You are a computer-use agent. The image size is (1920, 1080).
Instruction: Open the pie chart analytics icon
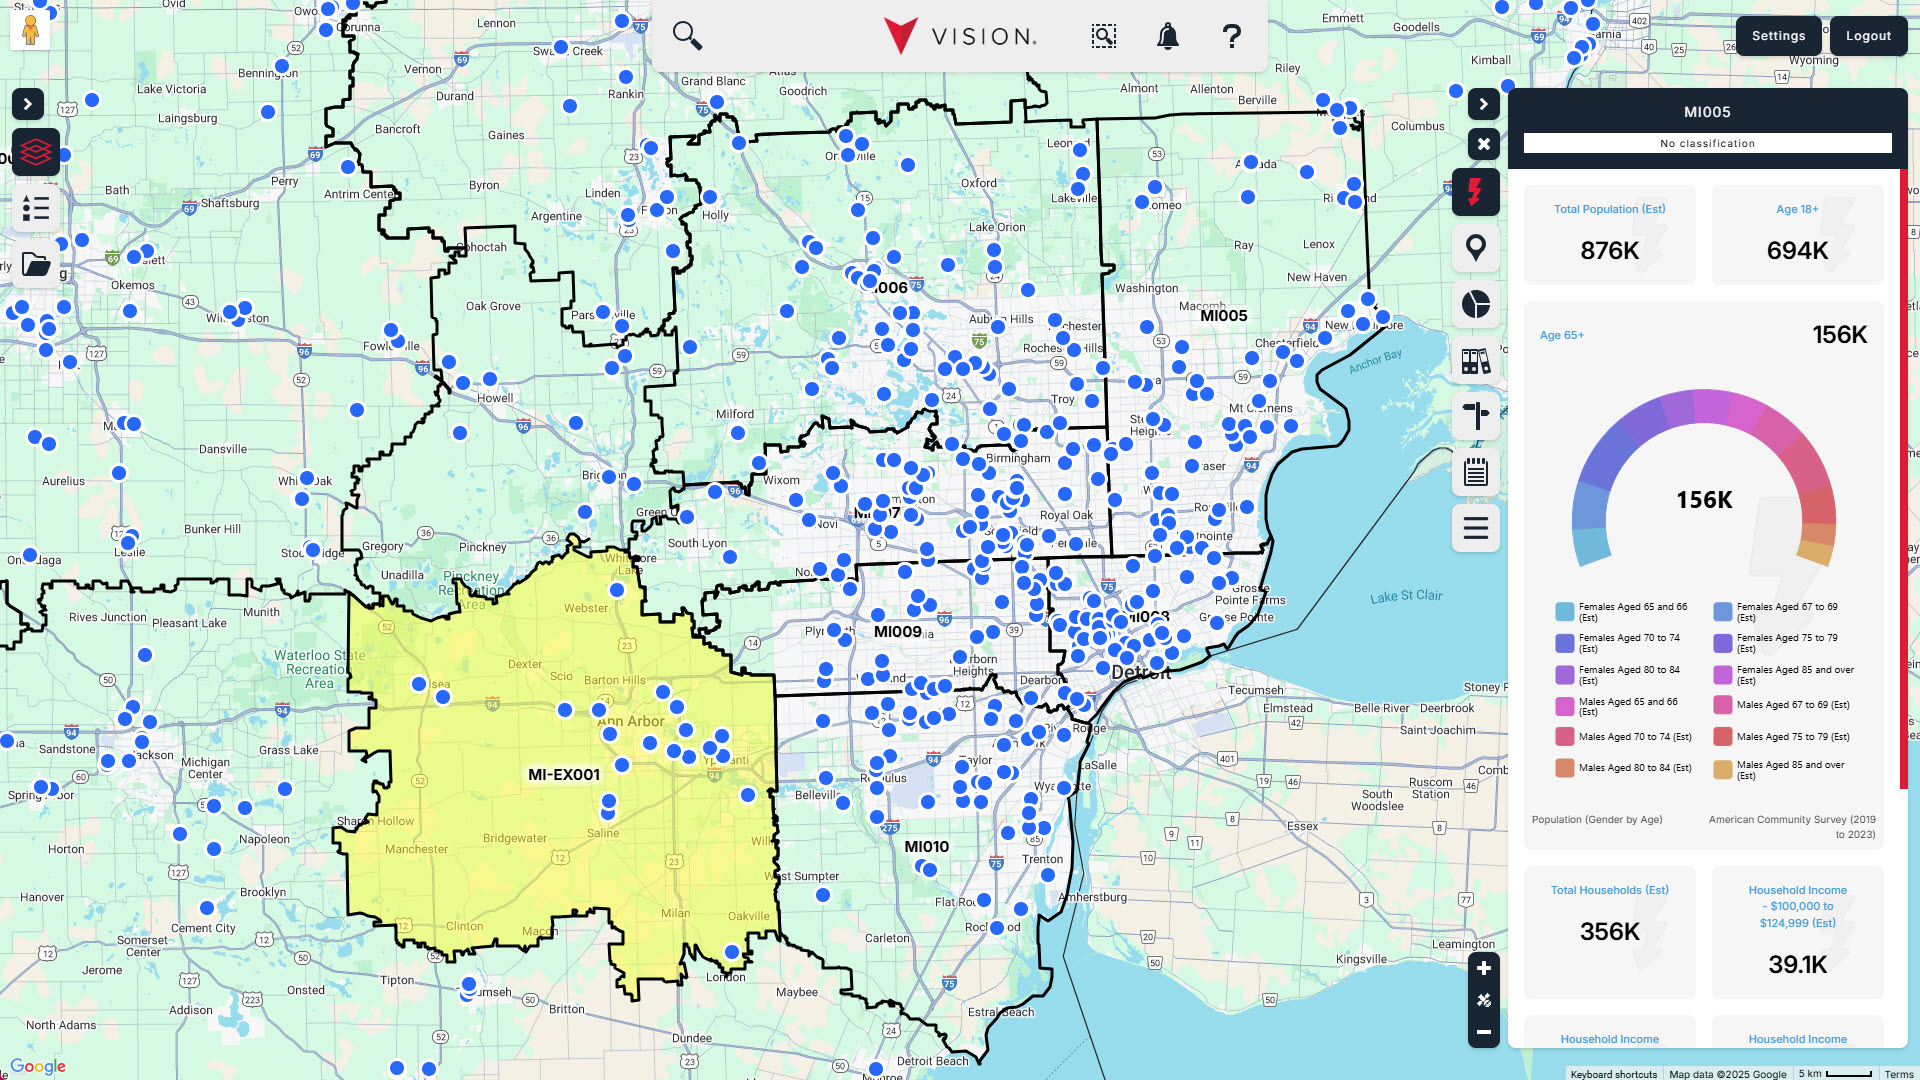(x=1475, y=304)
